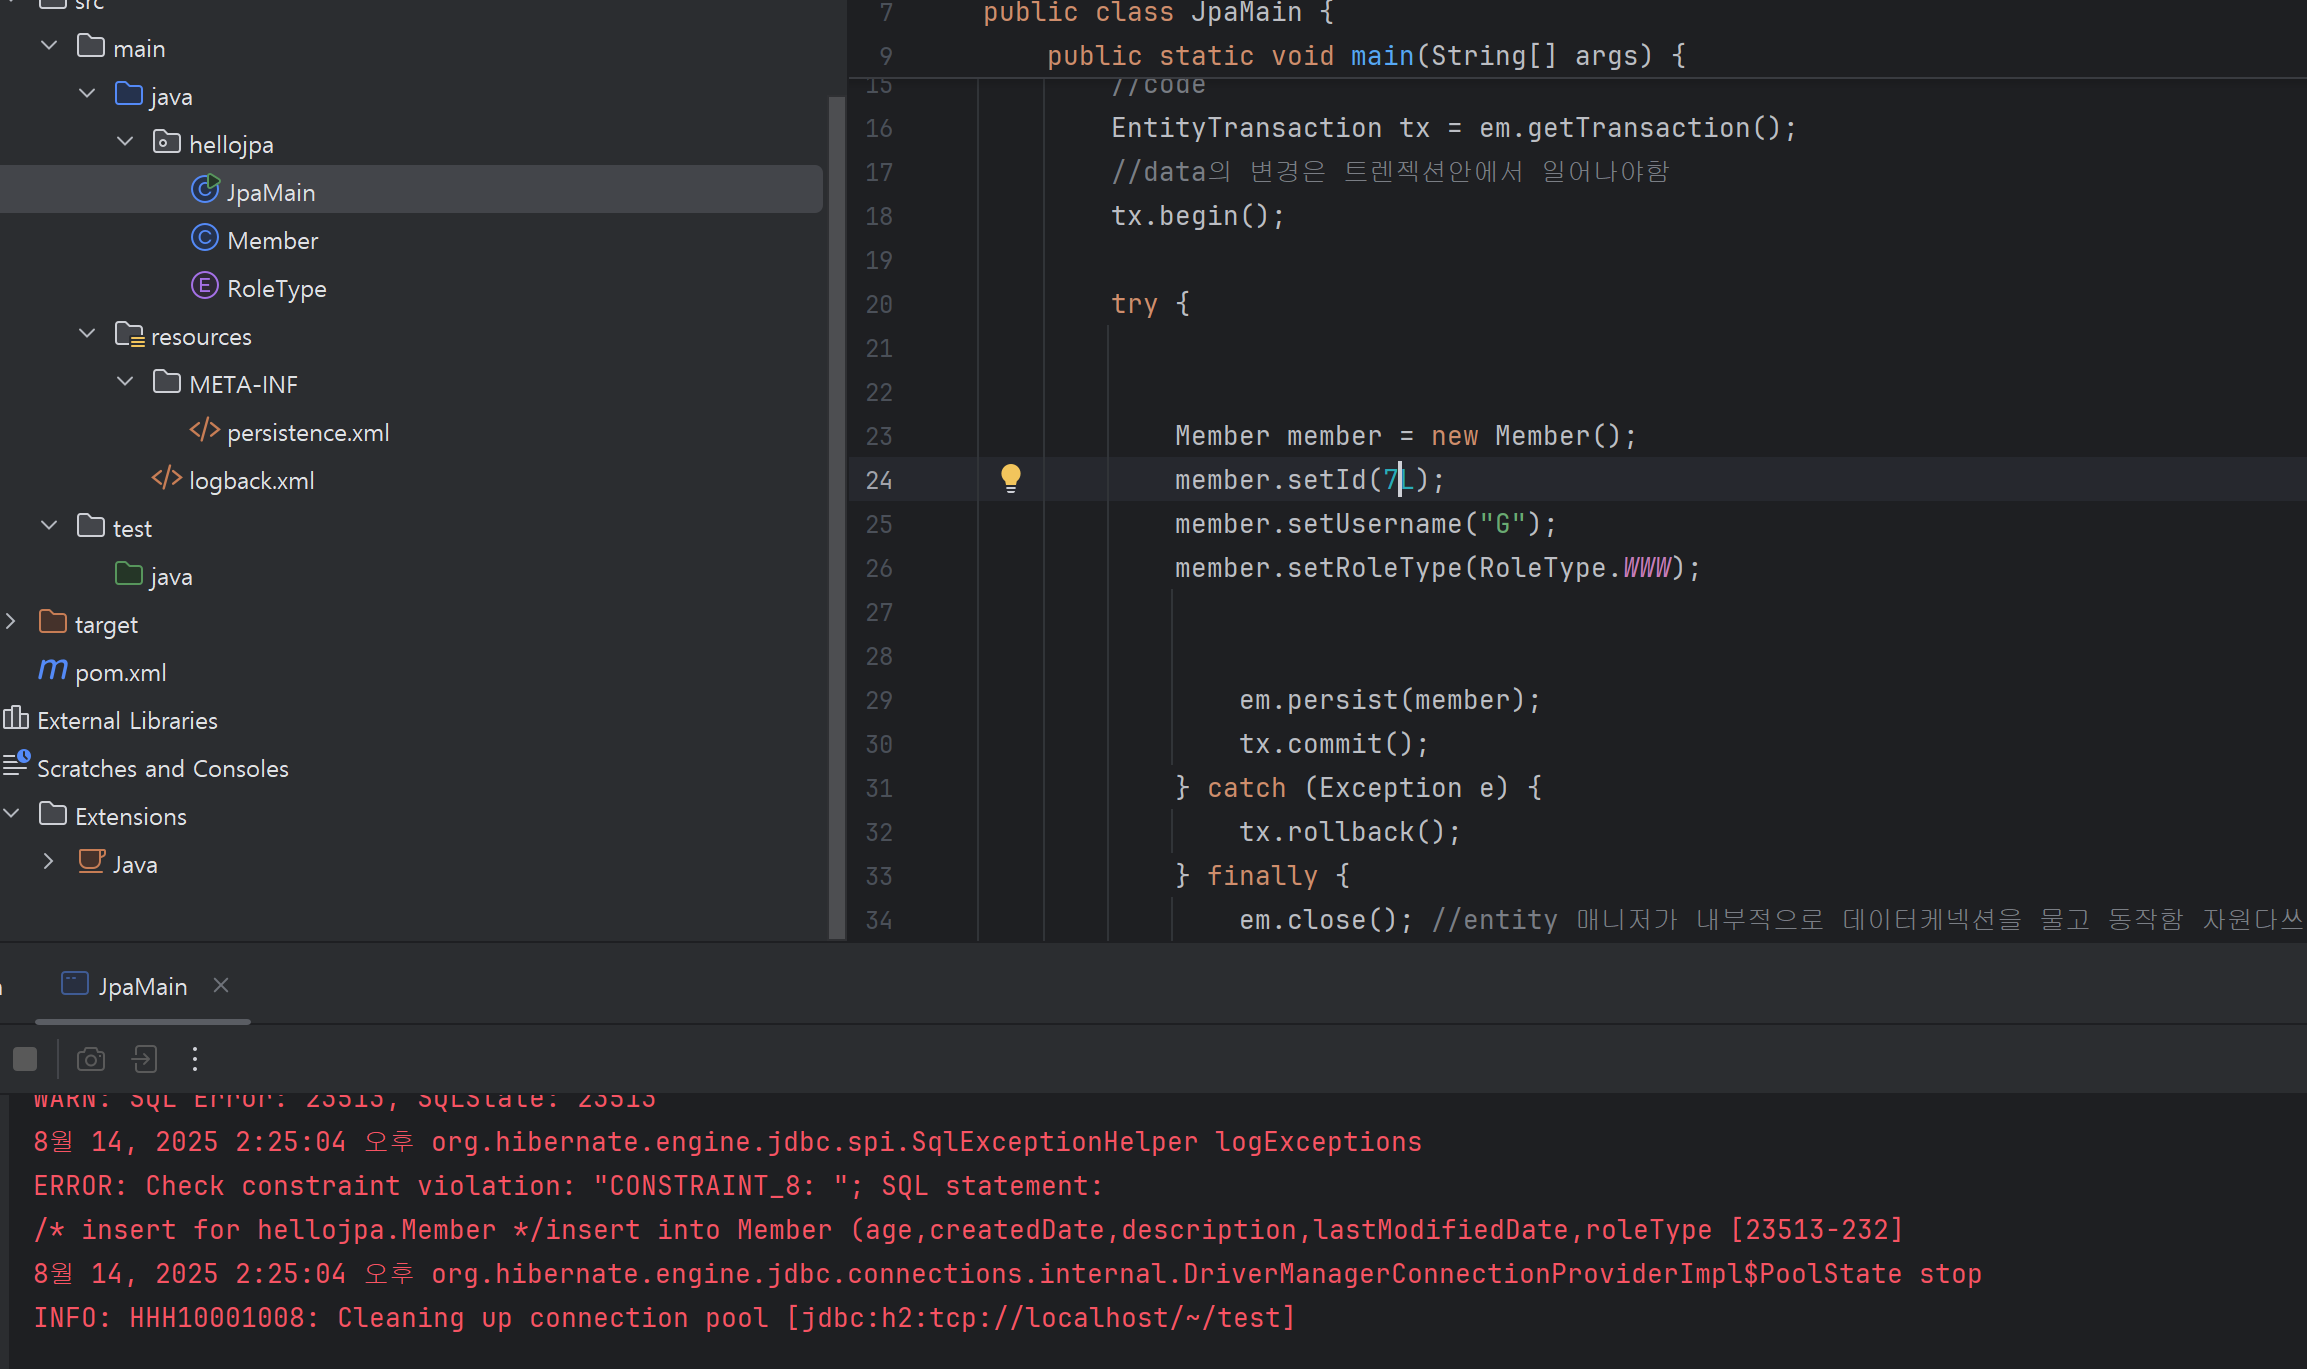Click the INFO HHH10001008 console line
Image resolution: width=2307 pixels, height=1369 pixels.
tap(665, 1317)
